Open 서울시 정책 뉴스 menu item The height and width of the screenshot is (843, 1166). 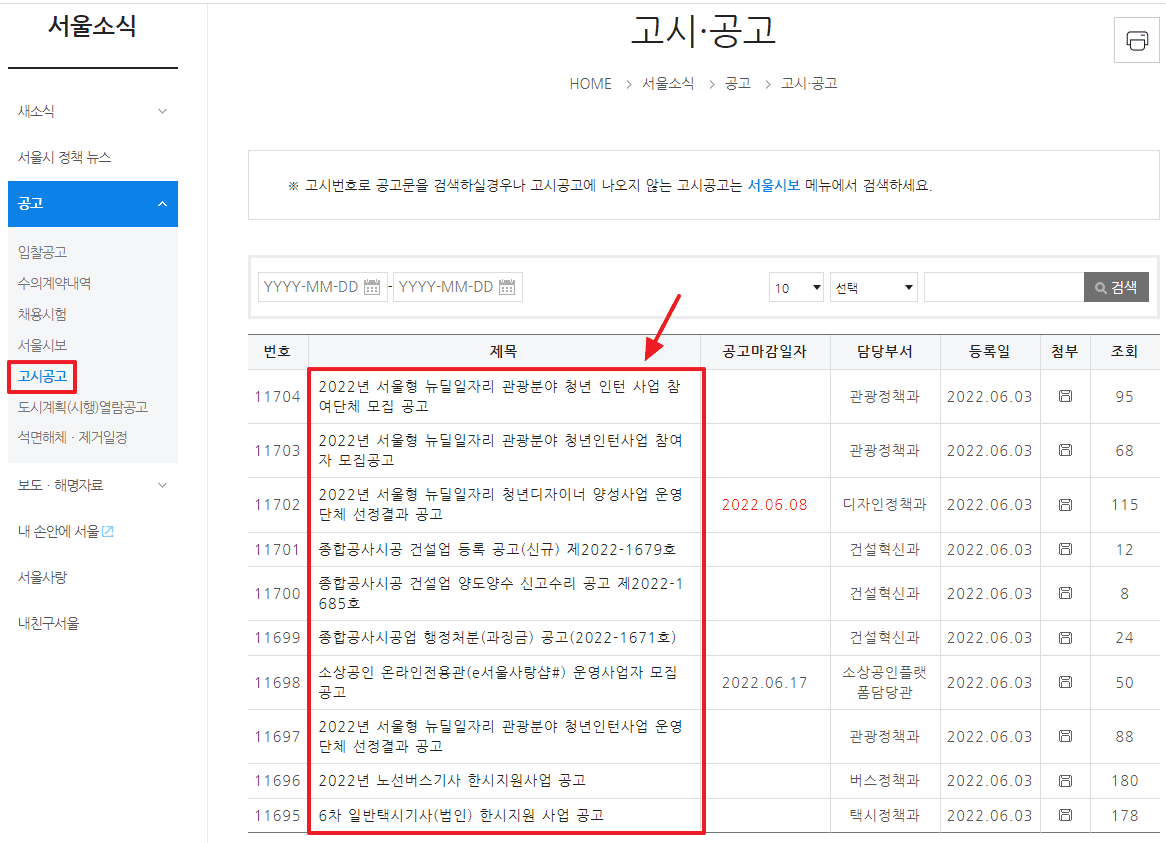pyautogui.click(x=65, y=158)
